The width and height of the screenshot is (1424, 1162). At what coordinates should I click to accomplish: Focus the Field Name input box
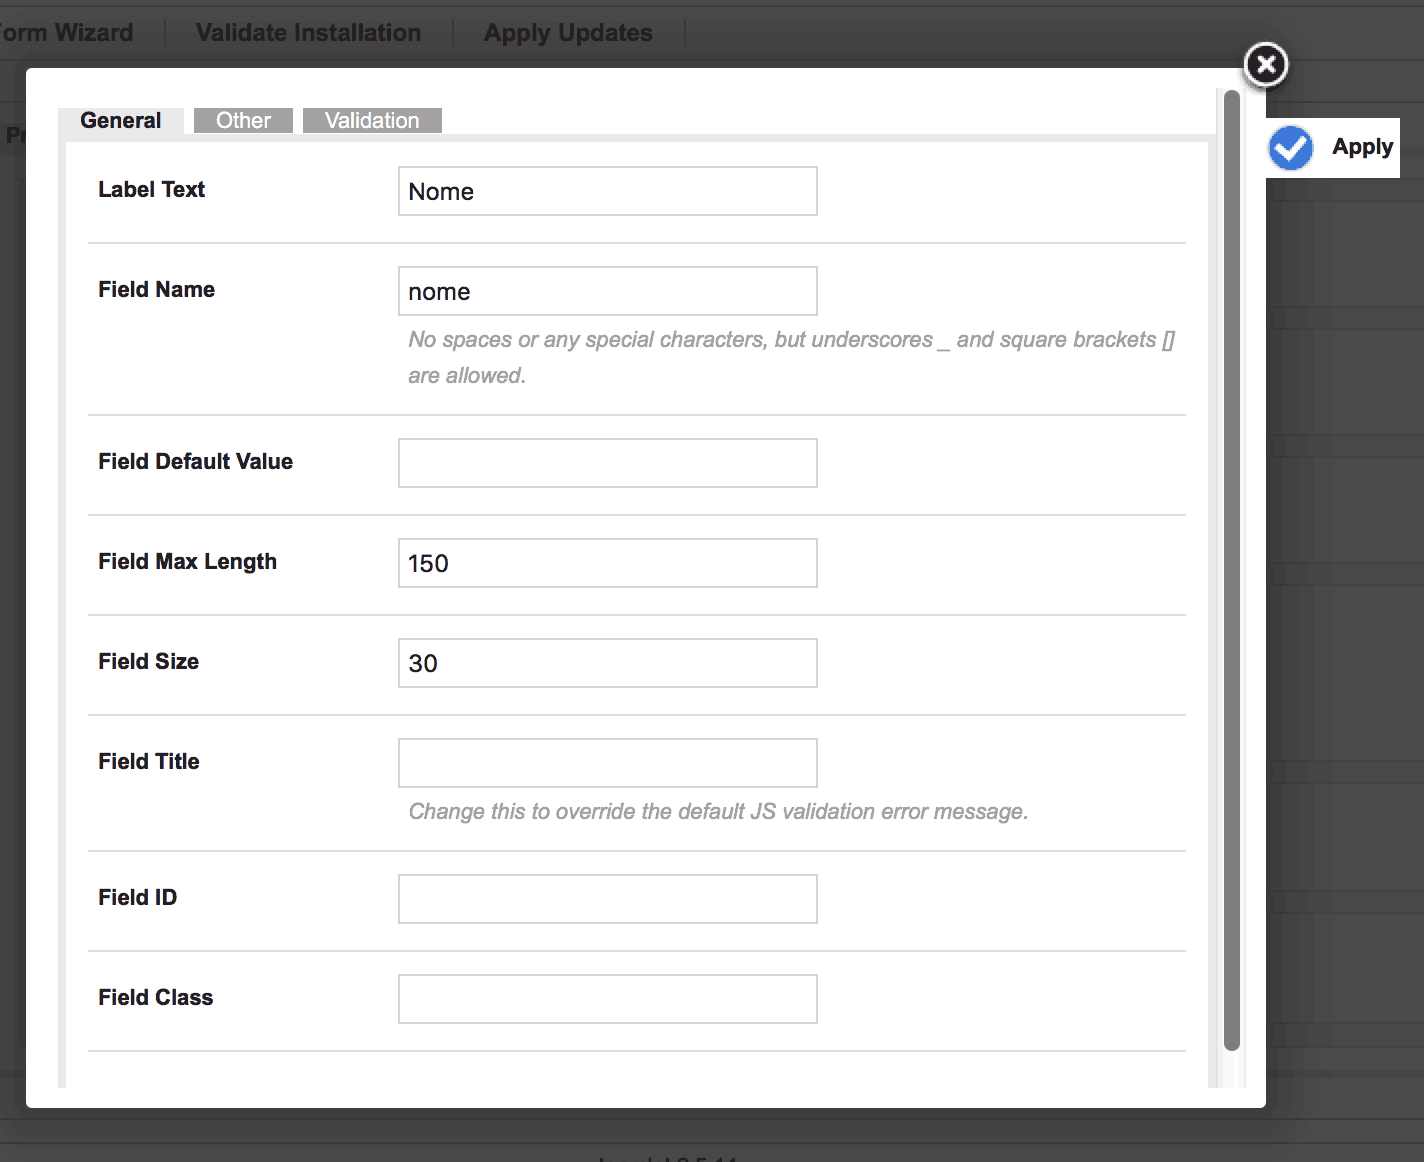tap(607, 291)
